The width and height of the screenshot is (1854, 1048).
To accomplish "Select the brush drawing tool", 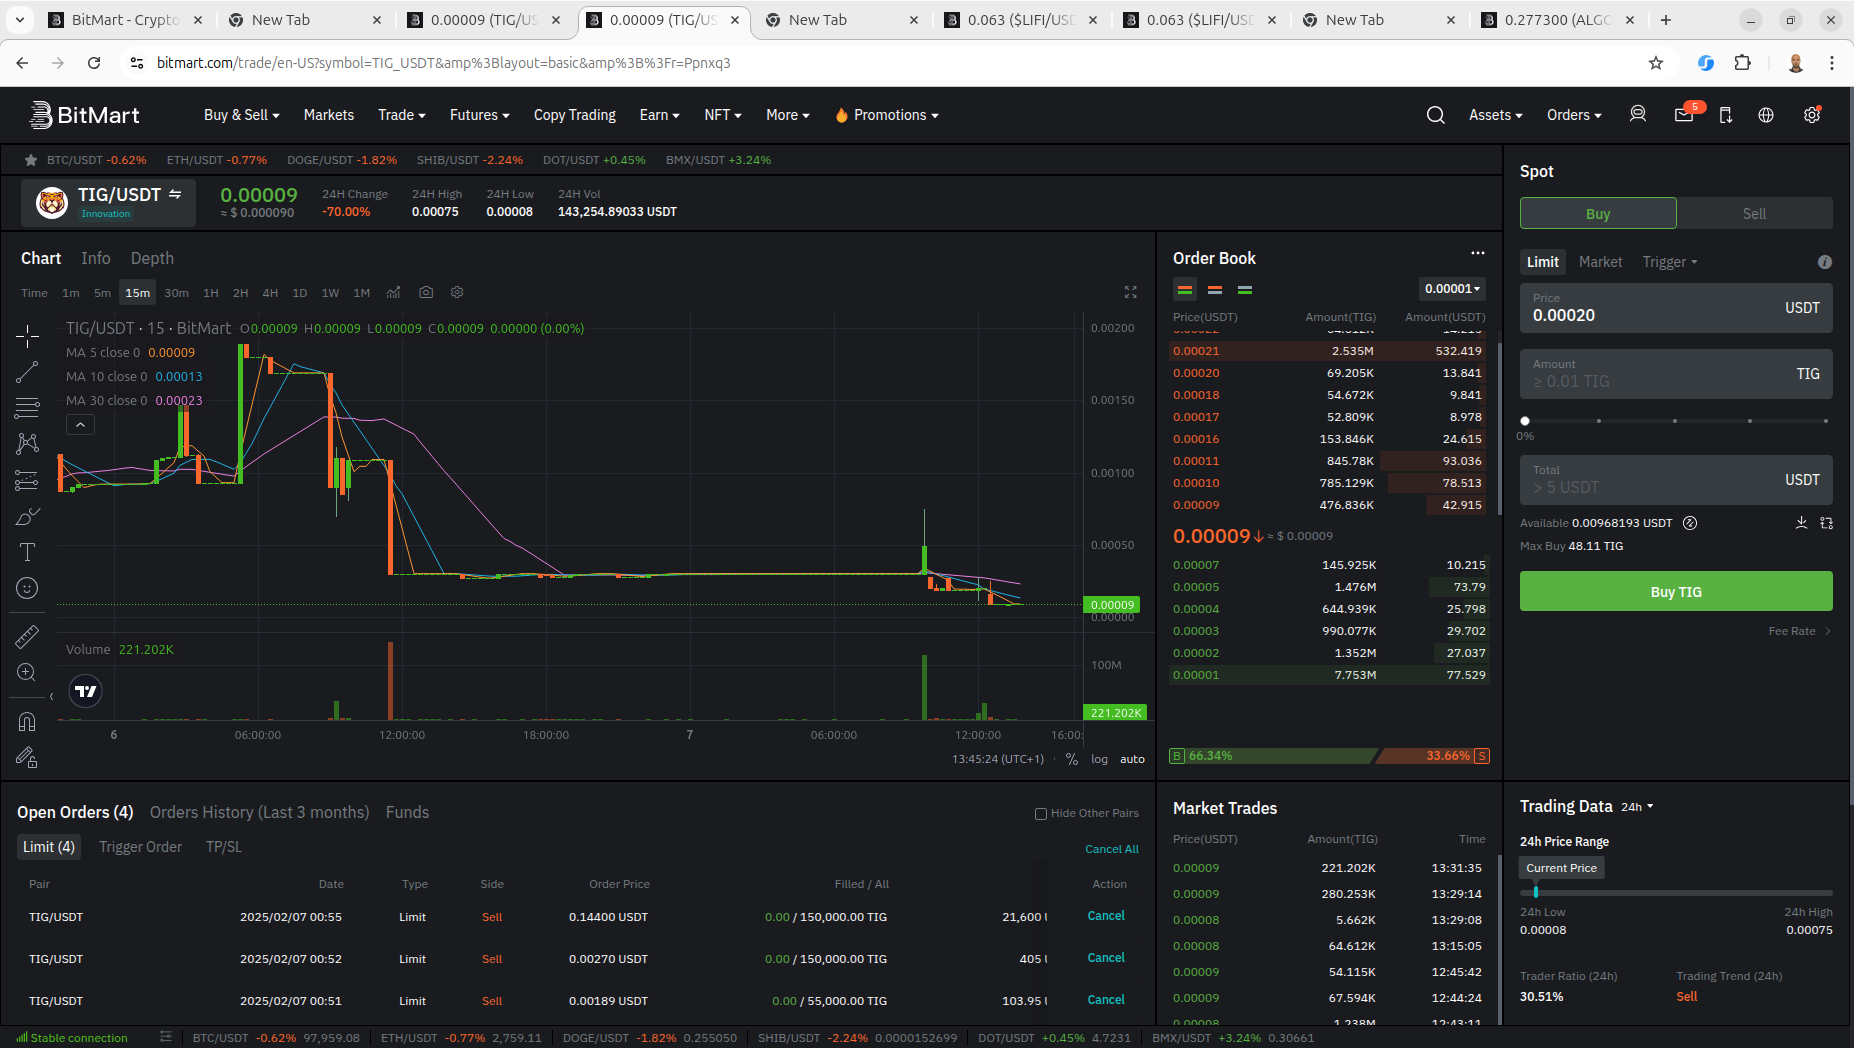I will pyautogui.click(x=27, y=516).
